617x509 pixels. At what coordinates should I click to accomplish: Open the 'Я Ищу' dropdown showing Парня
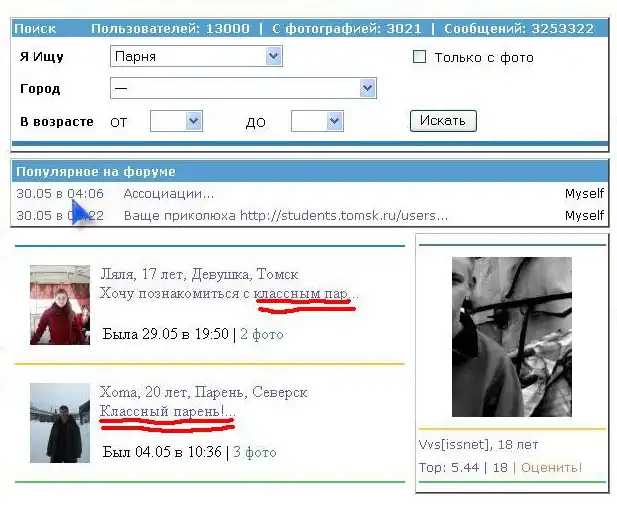196,57
